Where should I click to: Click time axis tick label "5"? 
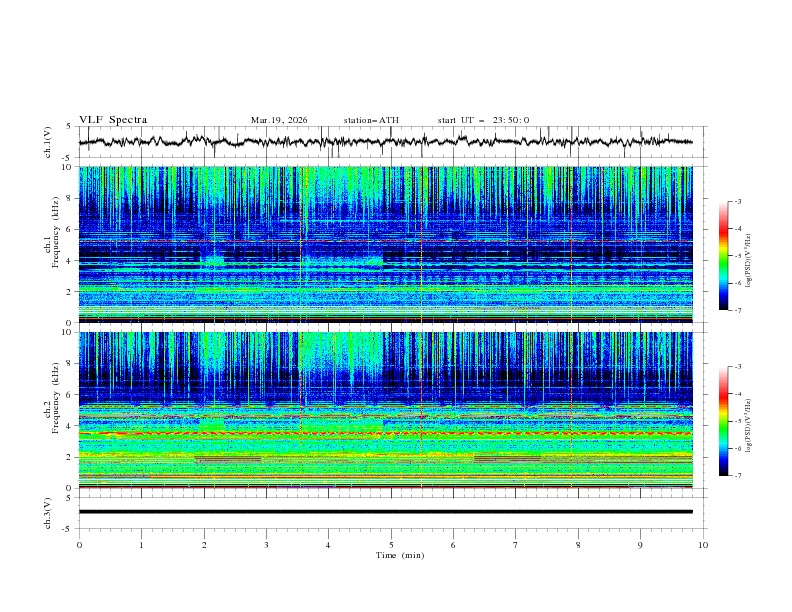coord(391,545)
